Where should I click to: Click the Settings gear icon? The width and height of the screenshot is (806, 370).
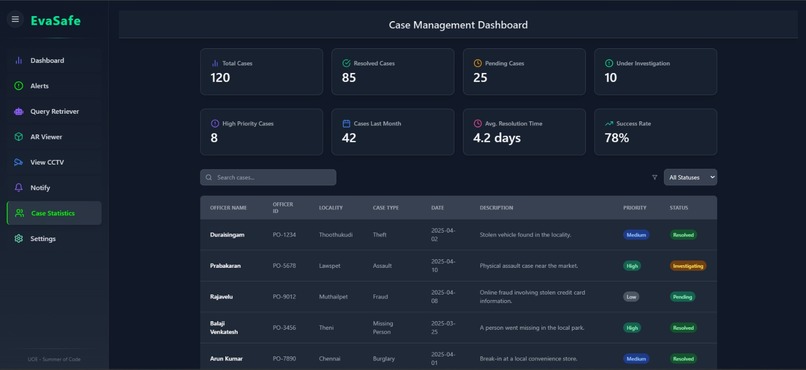click(19, 238)
